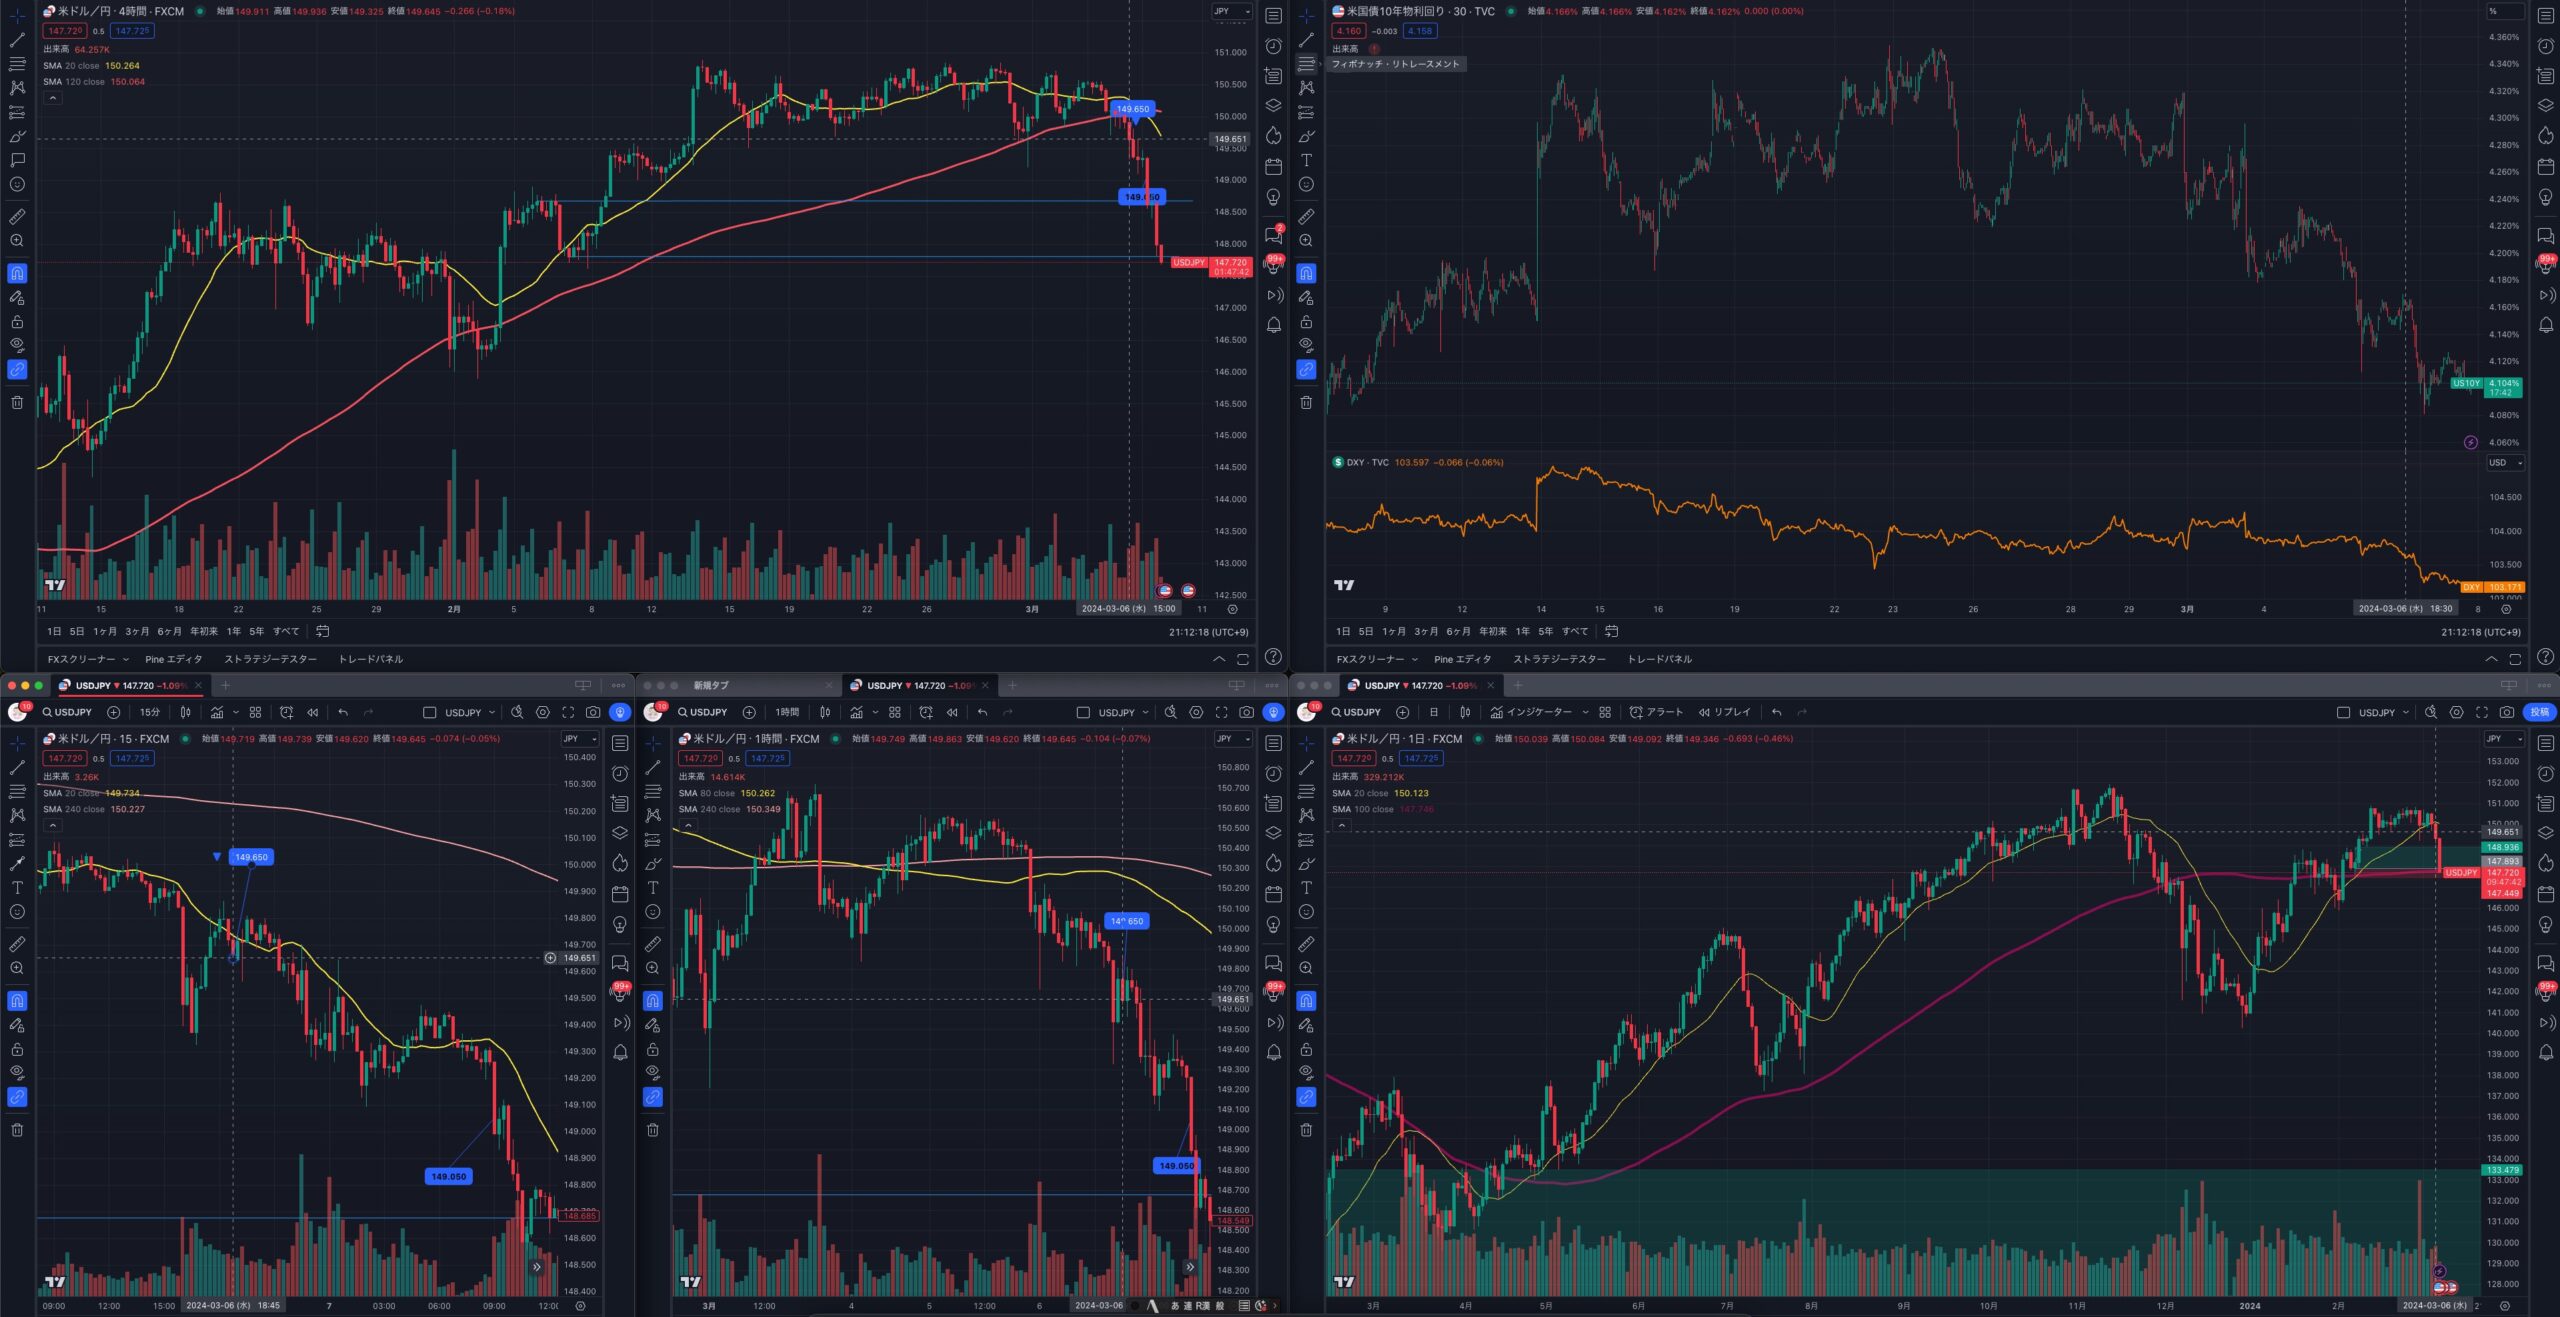Hide drawings with the eye icon in the 15分 chart

pos(17,1071)
